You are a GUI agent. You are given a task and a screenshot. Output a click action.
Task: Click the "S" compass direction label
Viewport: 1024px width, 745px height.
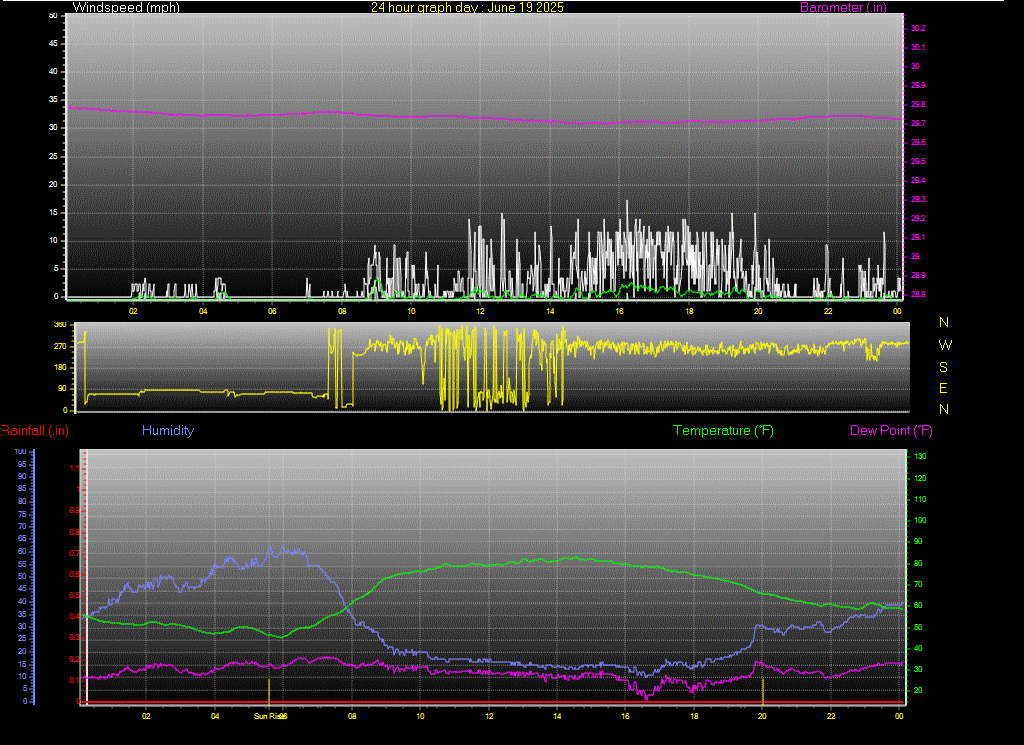coord(944,367)
